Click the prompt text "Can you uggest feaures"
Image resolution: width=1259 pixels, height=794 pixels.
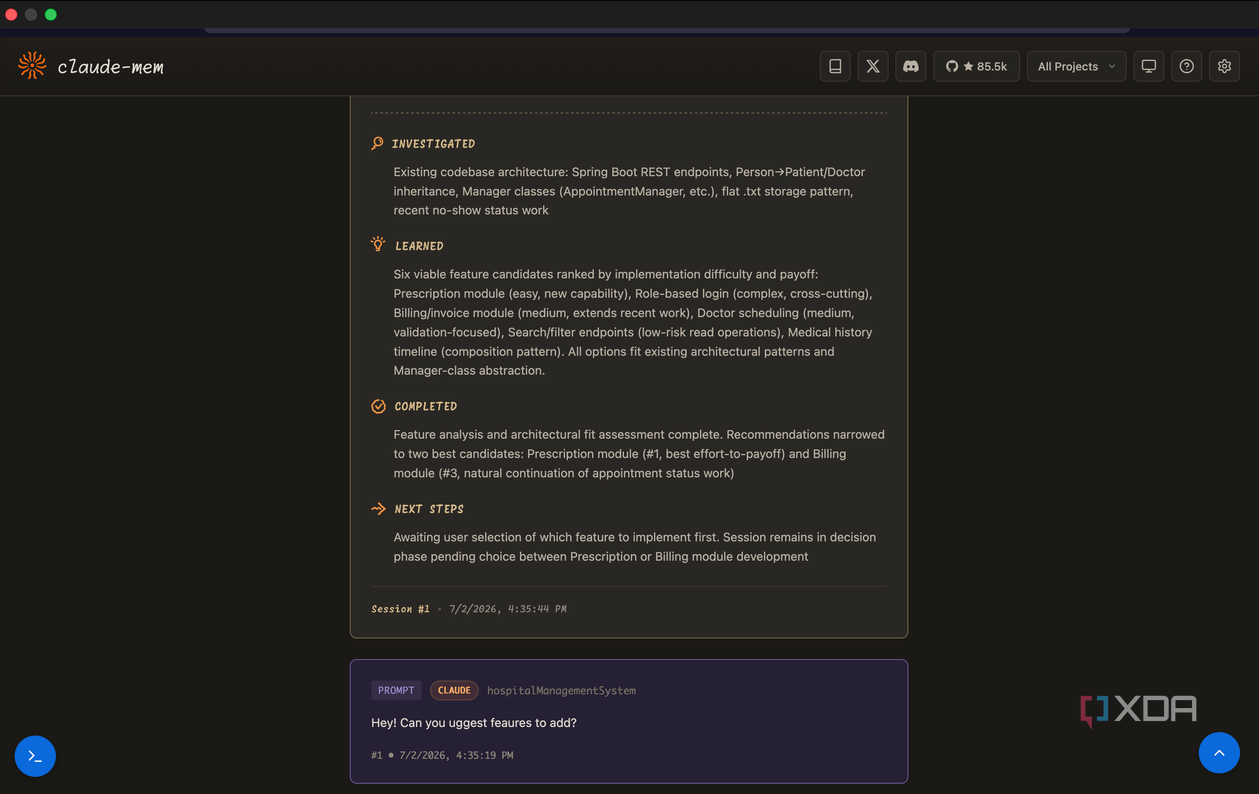click(472, 722)
